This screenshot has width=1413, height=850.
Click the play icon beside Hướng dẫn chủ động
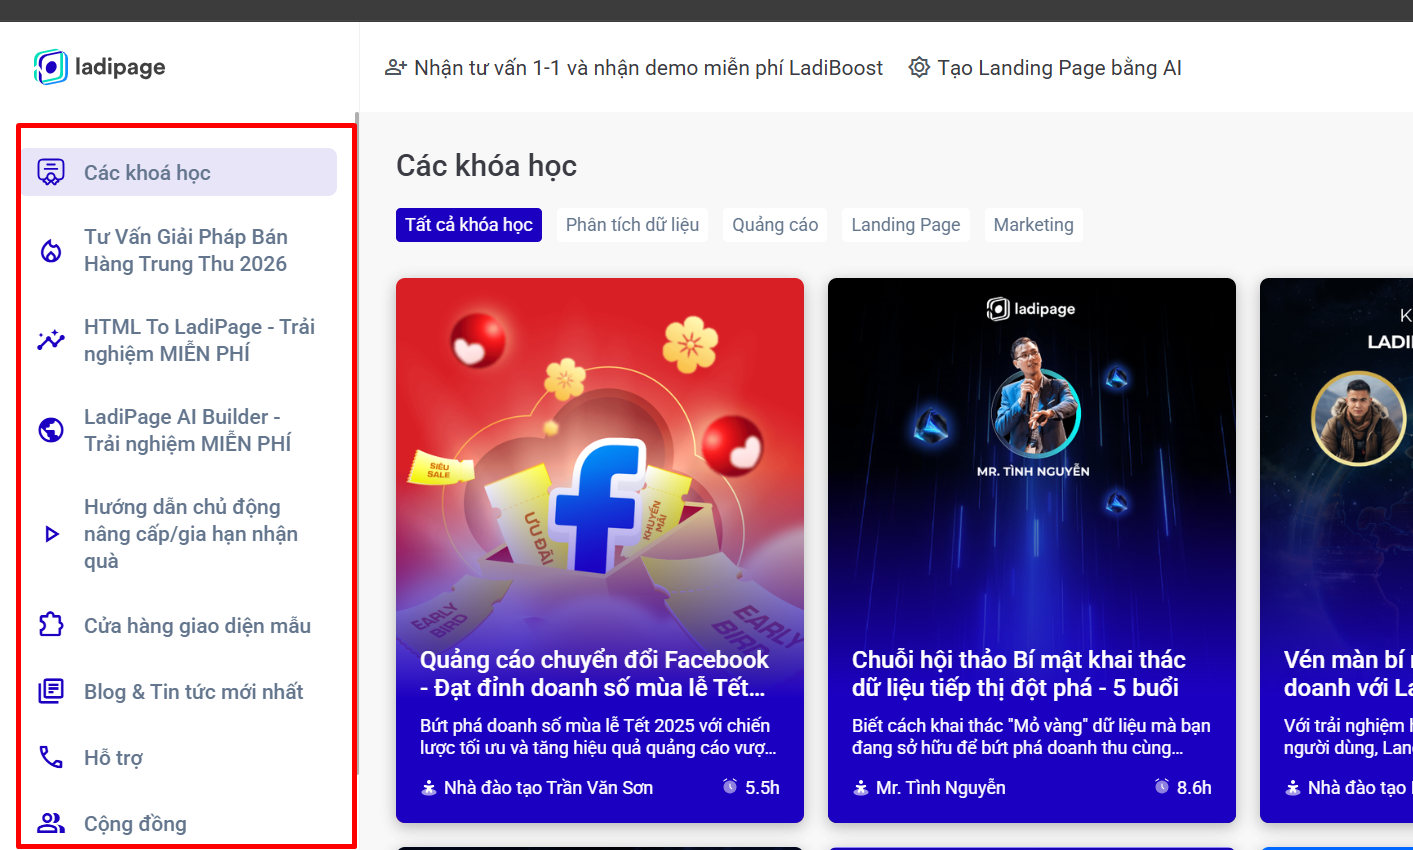pos(52,534)
